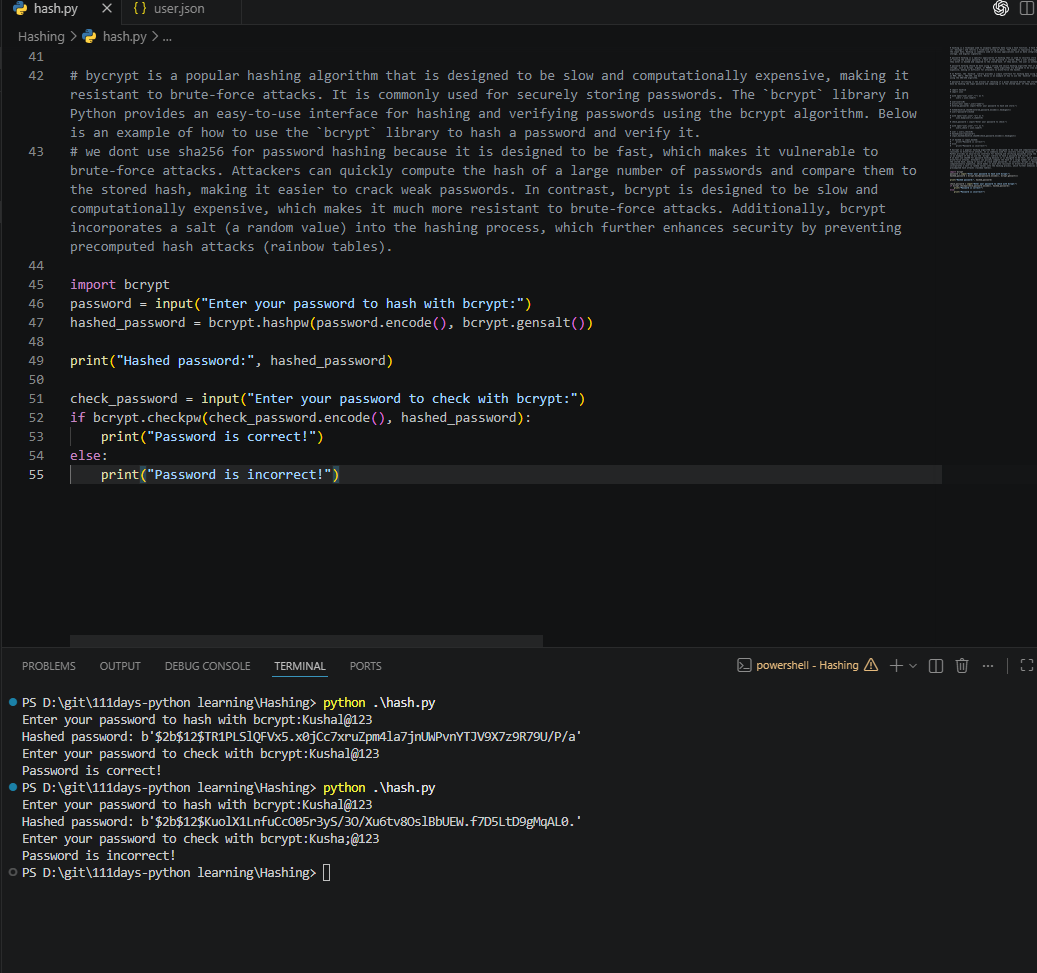Open the terminal panel more actions ellipsis

(988, 666)
